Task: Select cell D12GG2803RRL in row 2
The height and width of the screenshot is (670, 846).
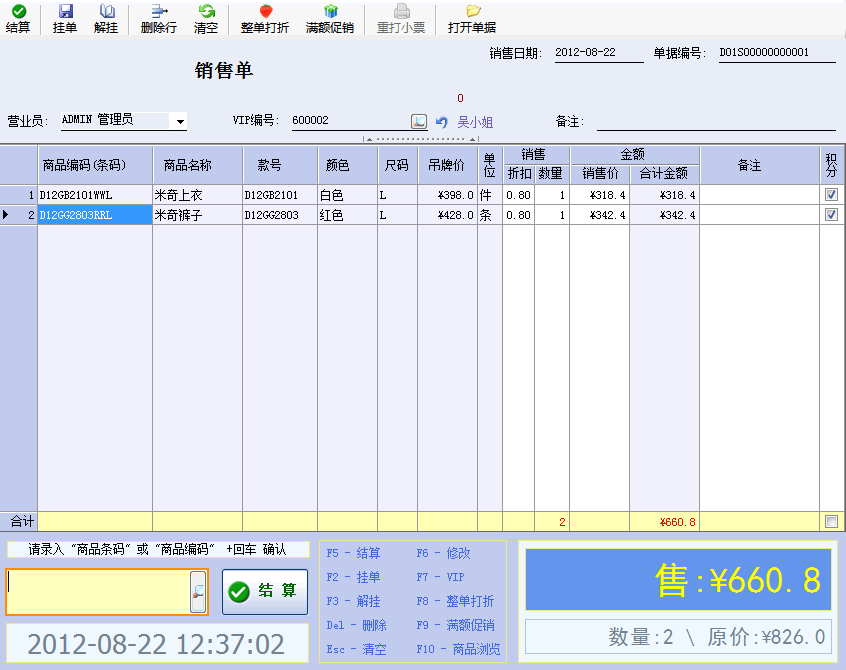Action: click(x=95, y=215)
